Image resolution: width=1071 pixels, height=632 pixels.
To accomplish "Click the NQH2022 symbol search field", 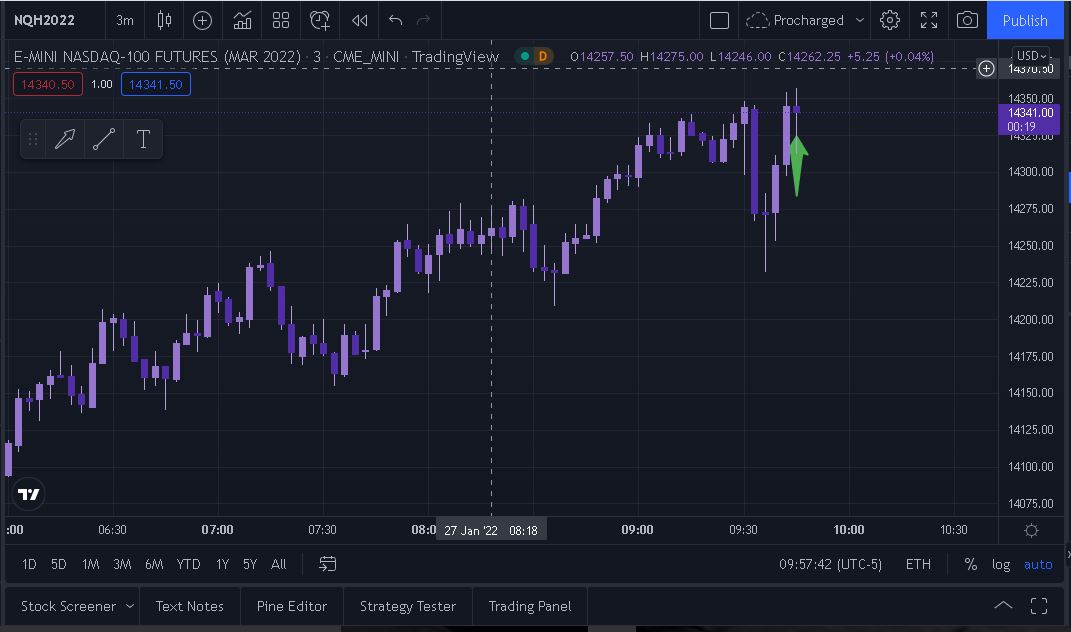I will click(44, 20).
